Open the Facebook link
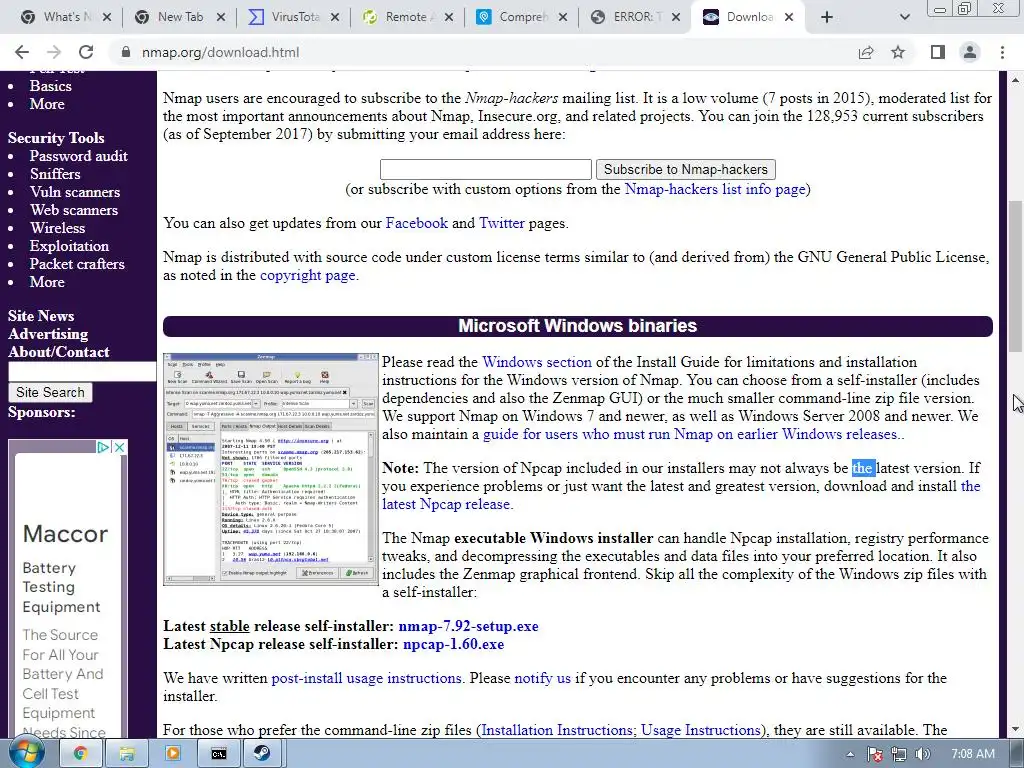1024x768 pixels. (417, 223)
